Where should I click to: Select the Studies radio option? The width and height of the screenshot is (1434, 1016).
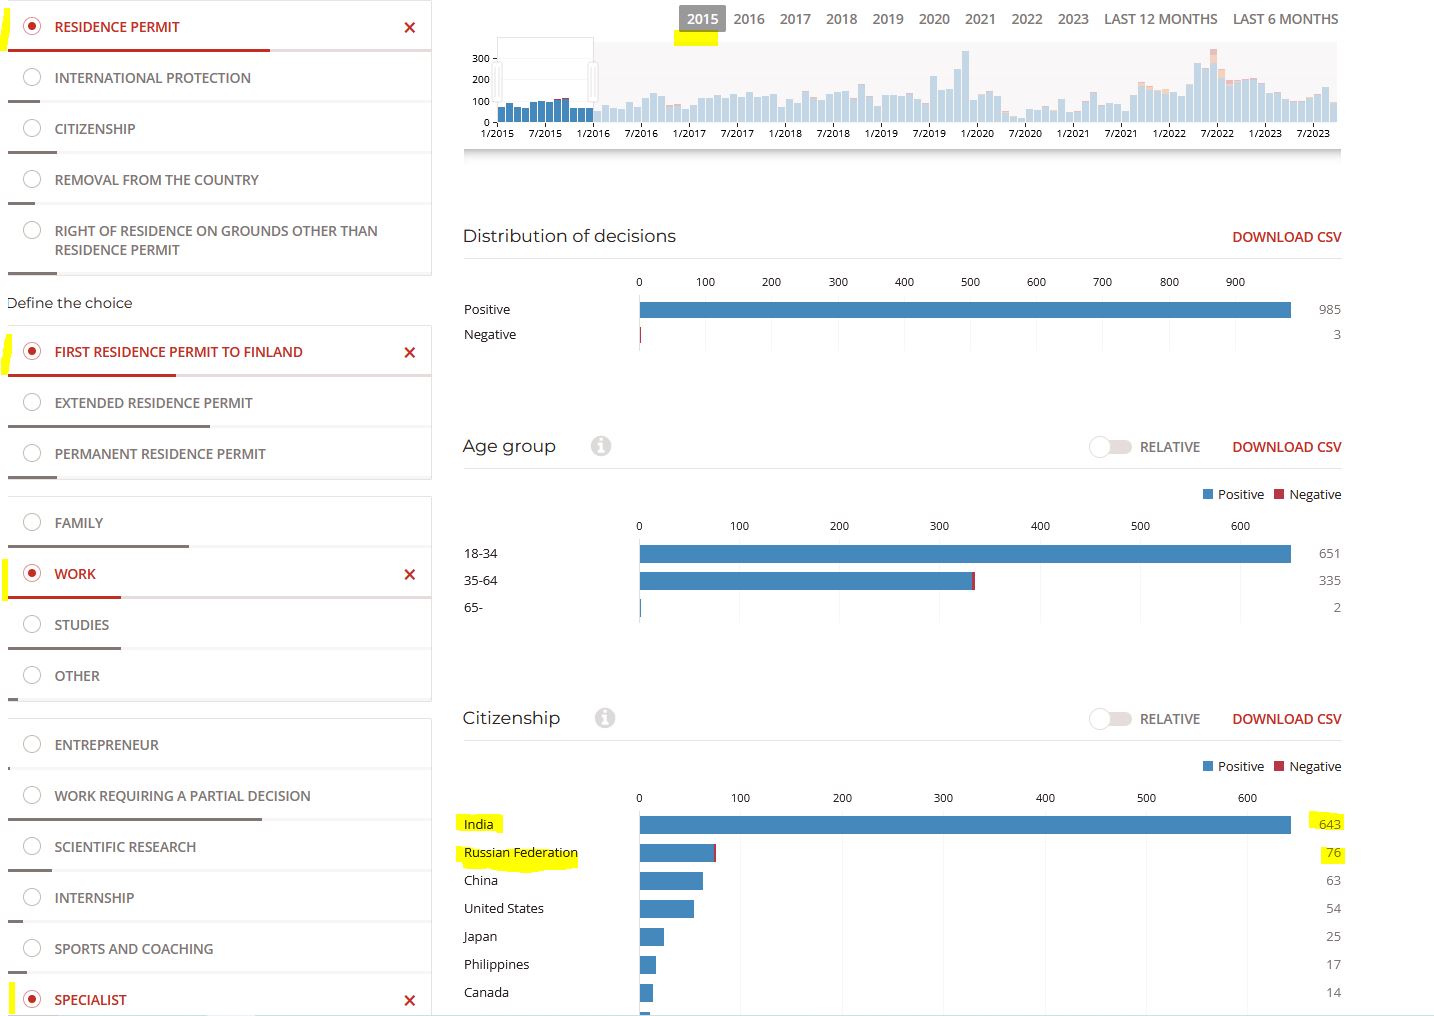point(32,624)
